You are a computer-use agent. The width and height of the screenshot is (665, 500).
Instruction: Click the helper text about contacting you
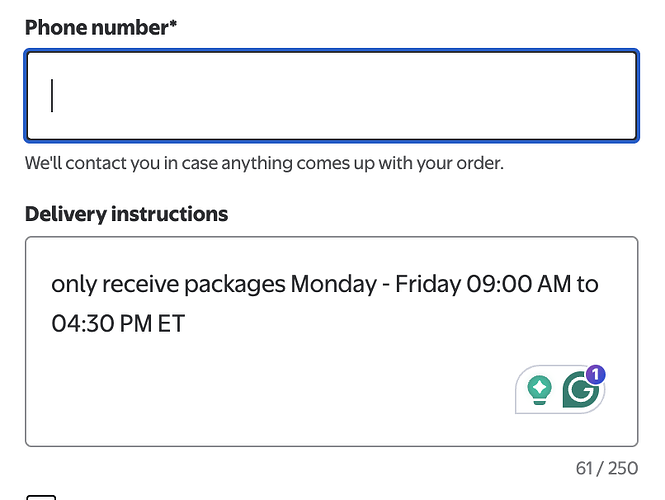coord(264,163)
